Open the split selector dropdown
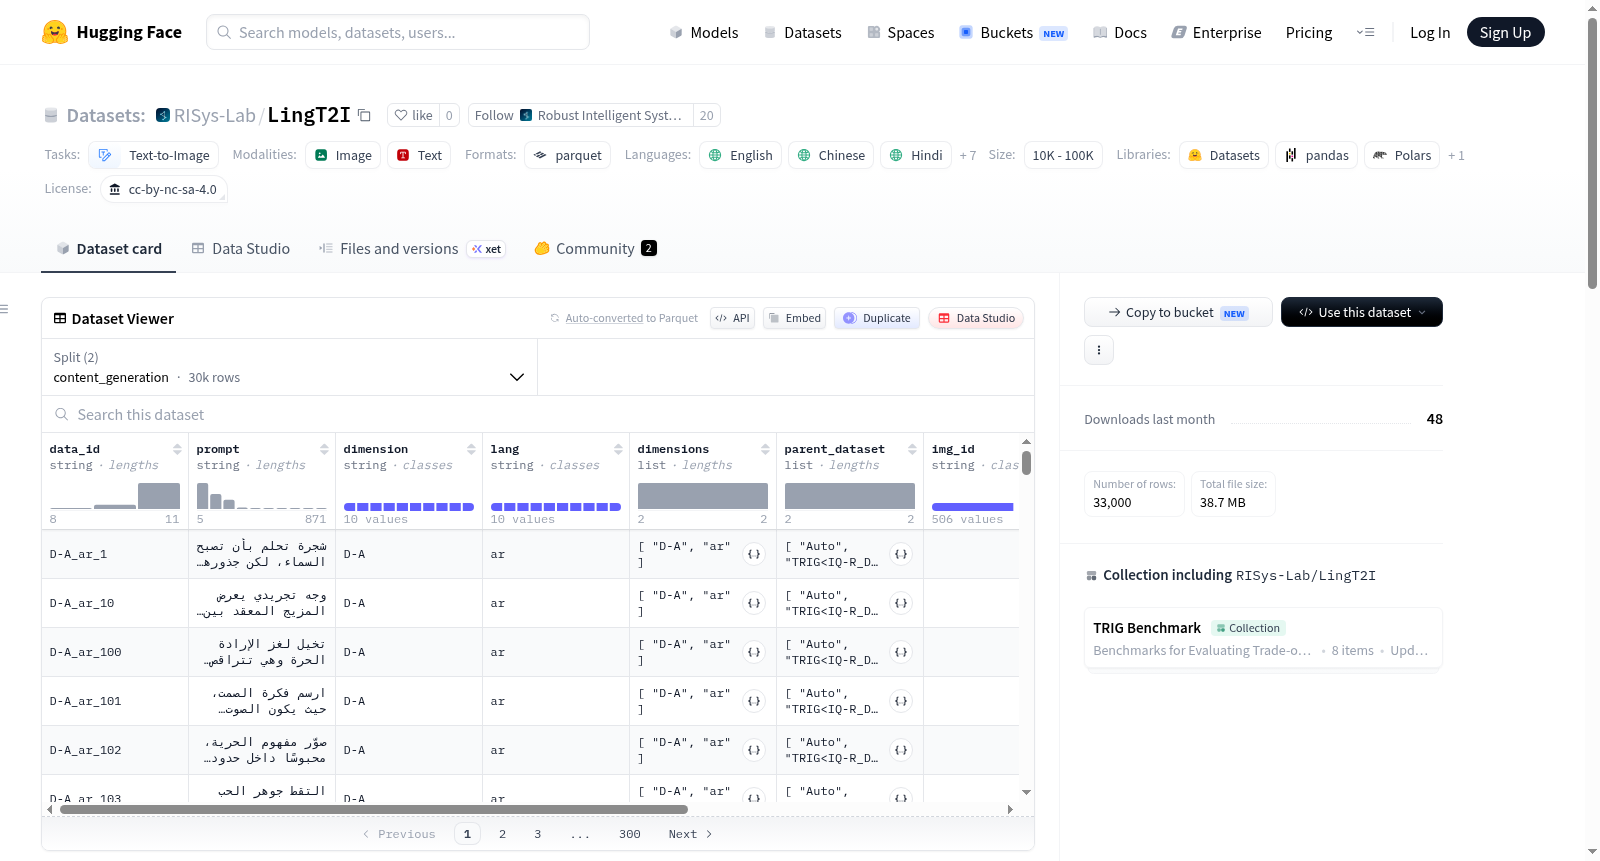The width and height of the screenshot is (1600, 861). coord(289,367)
